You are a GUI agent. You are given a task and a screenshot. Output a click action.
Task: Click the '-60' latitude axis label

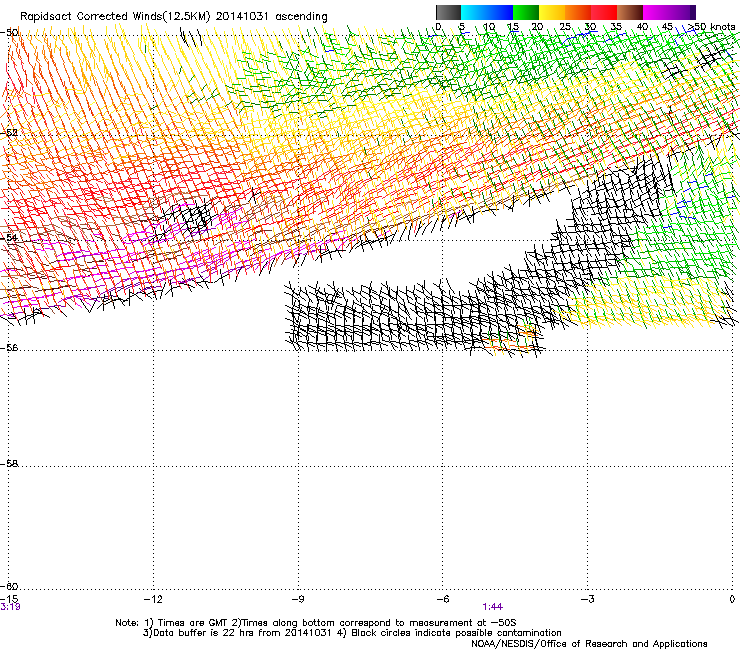[9, 586]
